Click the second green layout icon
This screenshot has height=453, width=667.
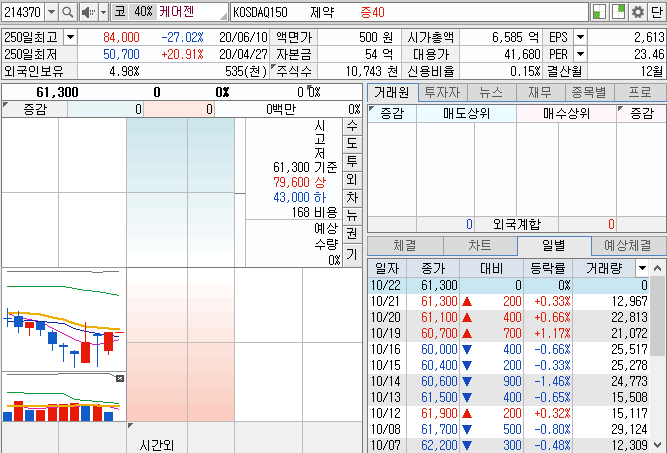click(618, 12)
